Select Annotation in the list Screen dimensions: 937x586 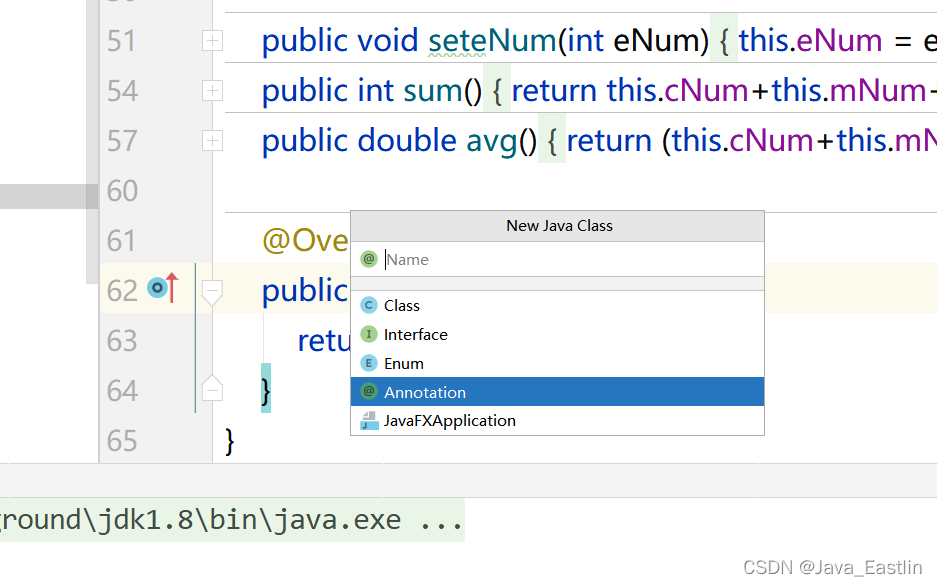[557, 392]
